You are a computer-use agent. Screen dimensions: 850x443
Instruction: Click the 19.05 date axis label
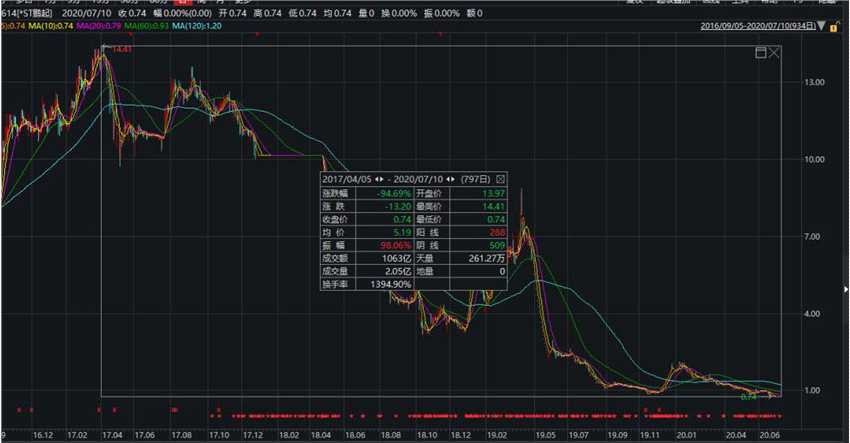click(x=546, y=435)
